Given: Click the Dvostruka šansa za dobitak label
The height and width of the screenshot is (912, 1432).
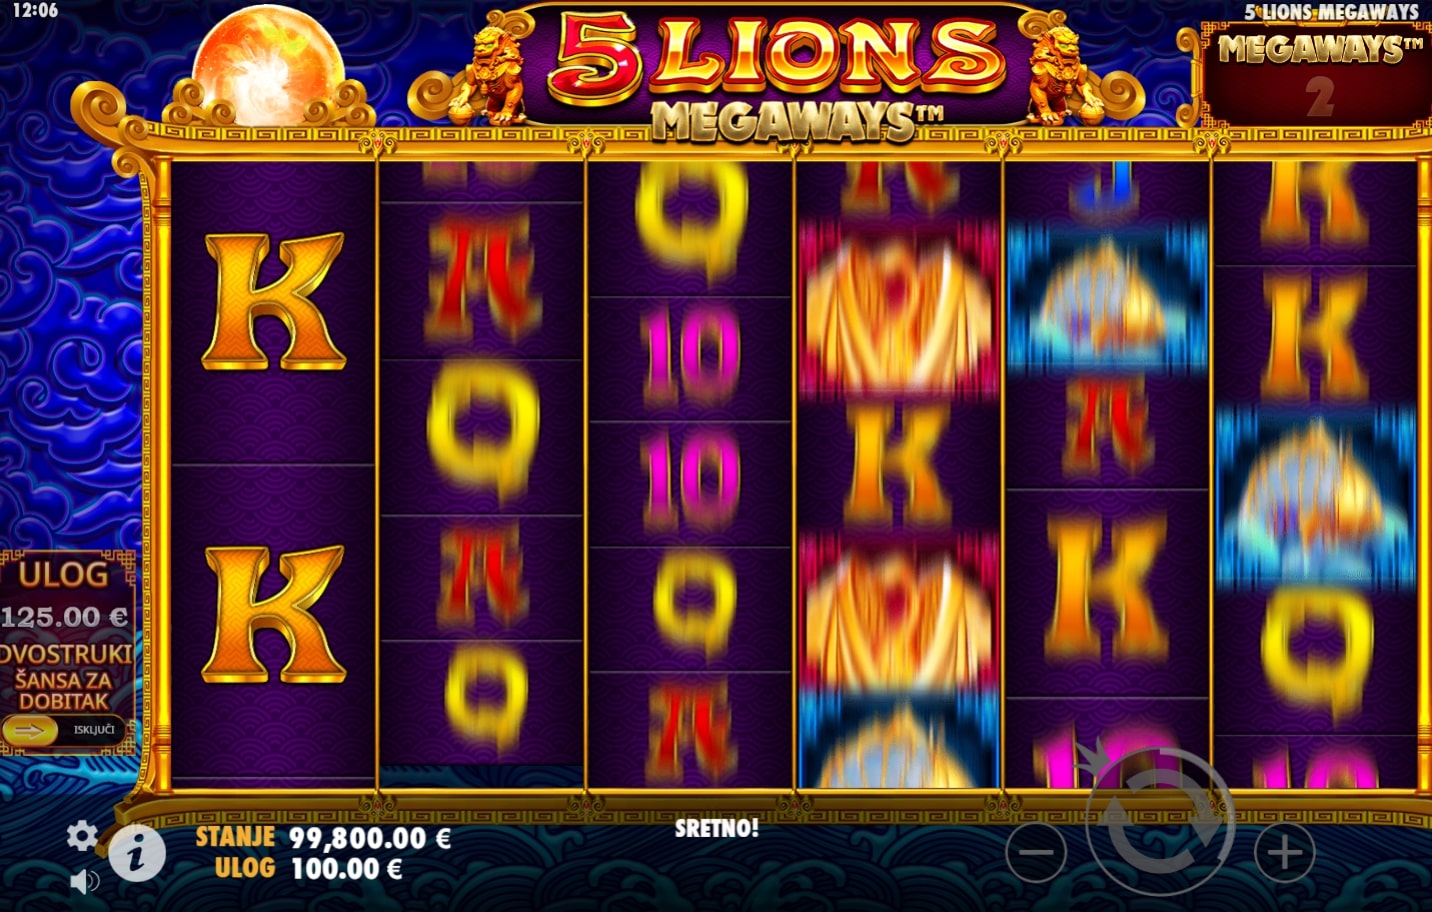Looking at the screenshot, I should point(66,677).
